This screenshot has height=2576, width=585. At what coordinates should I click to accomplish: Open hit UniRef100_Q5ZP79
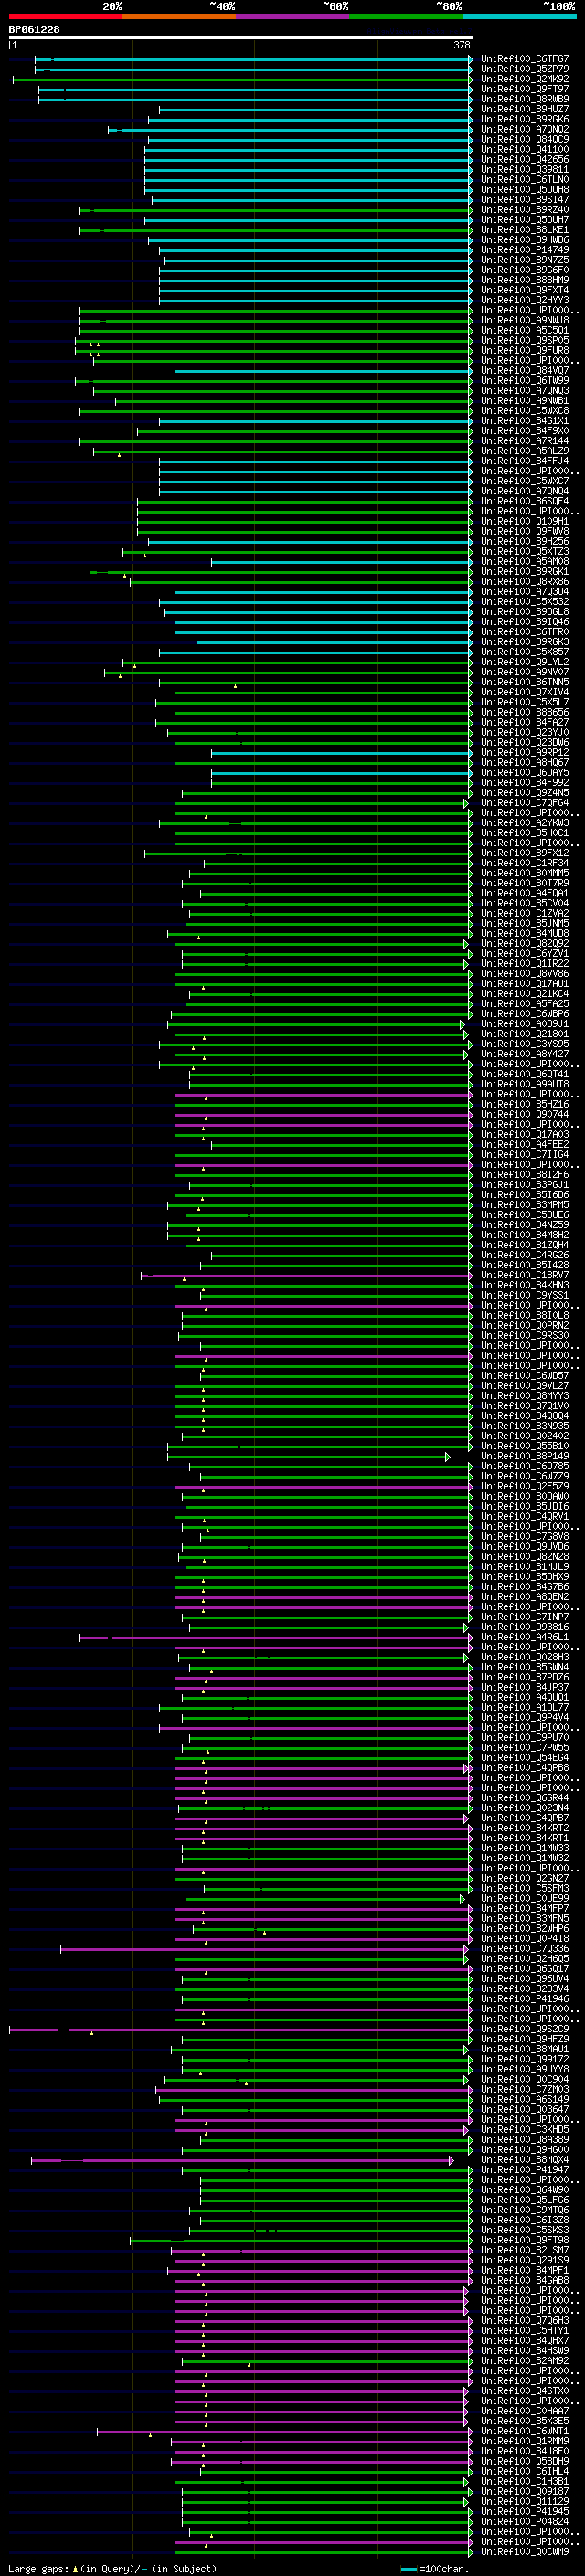[x=525, y=69]
